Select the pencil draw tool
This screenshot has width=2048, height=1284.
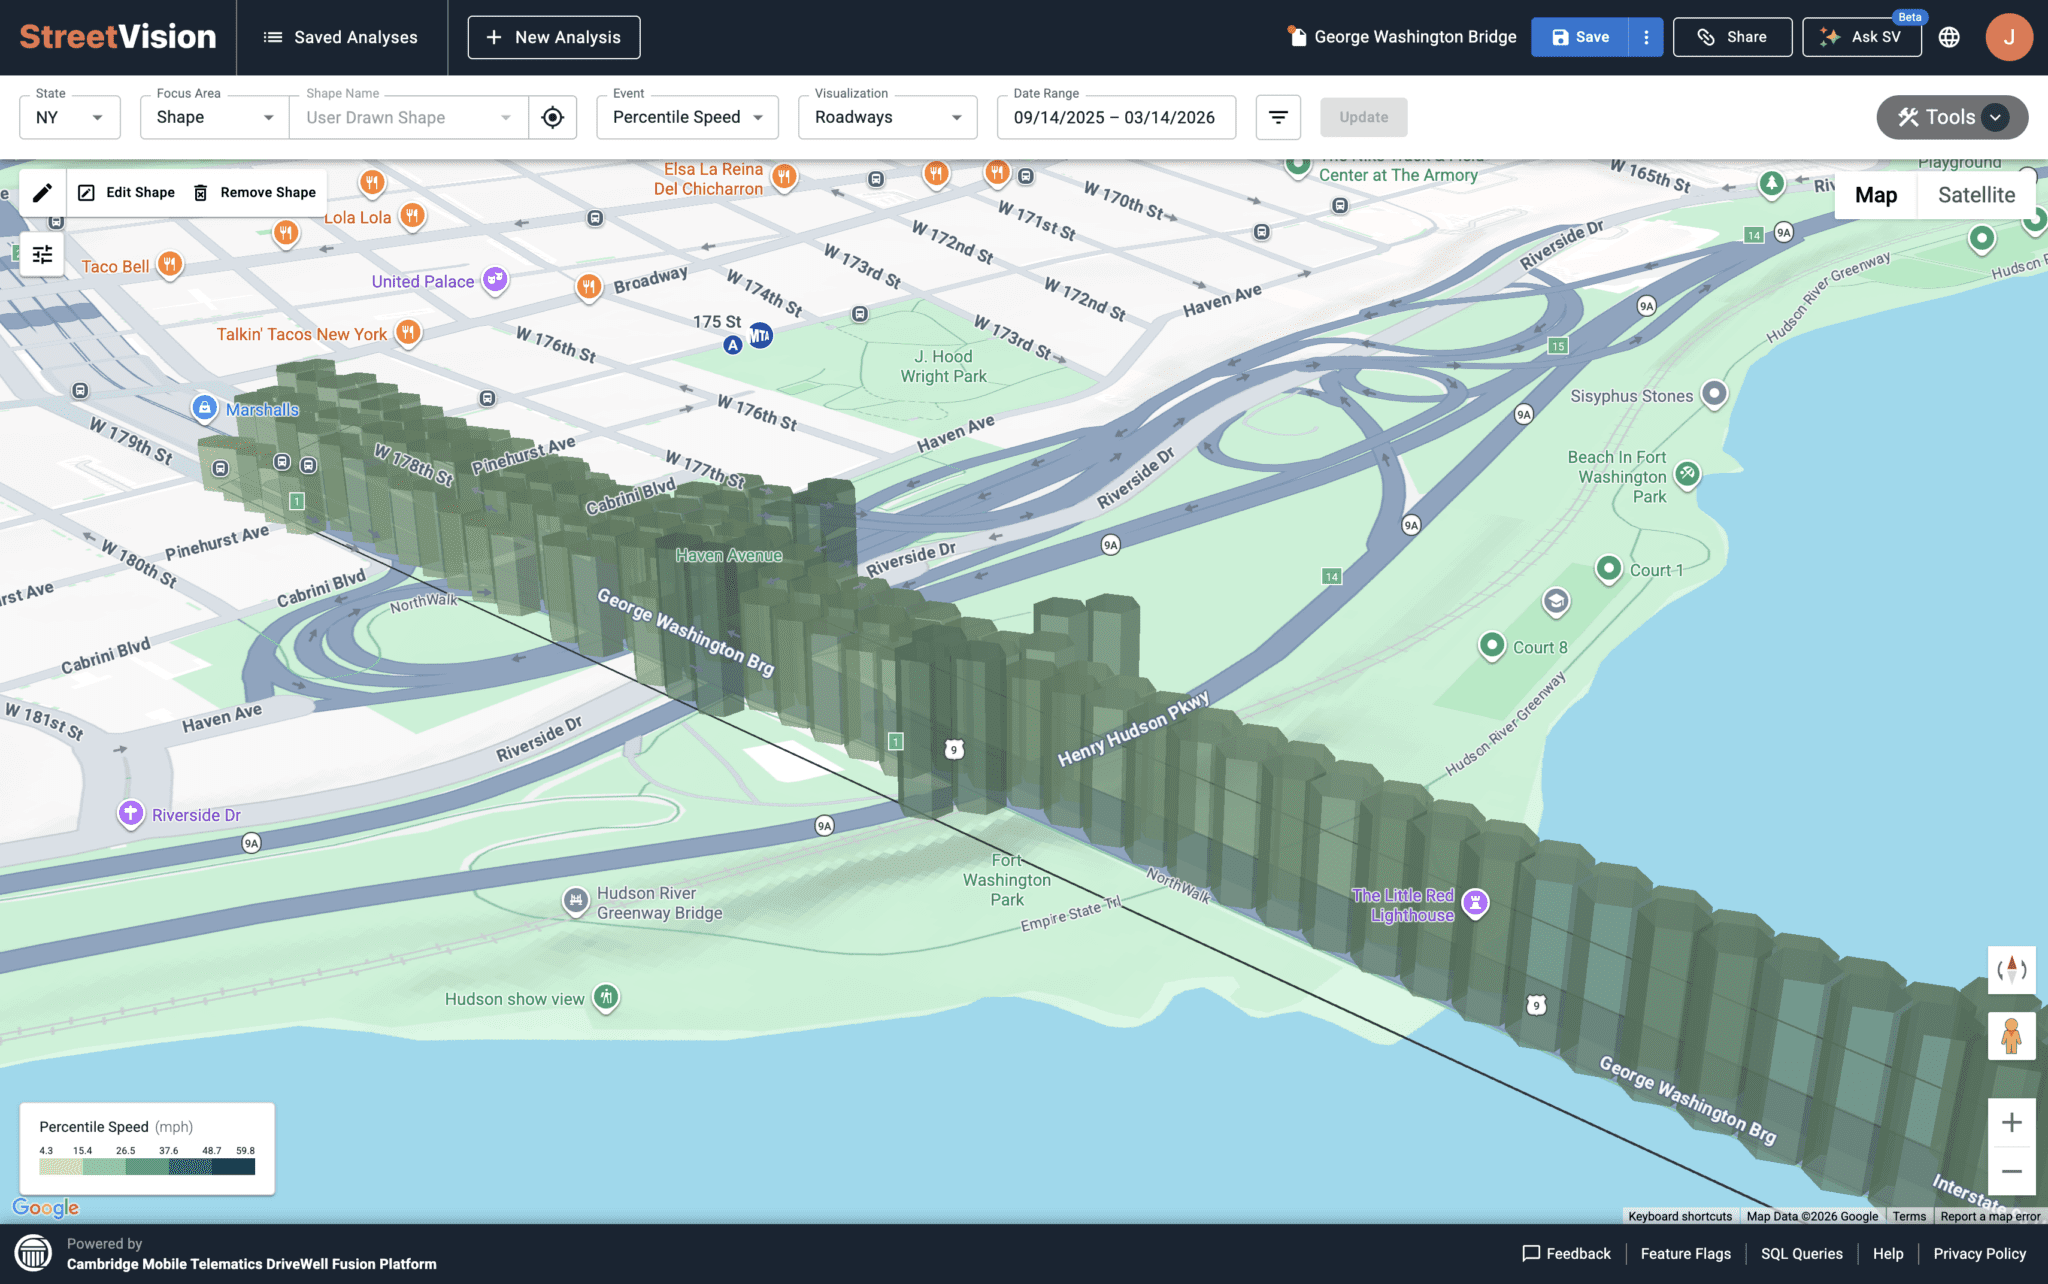(x=42, y=193)
